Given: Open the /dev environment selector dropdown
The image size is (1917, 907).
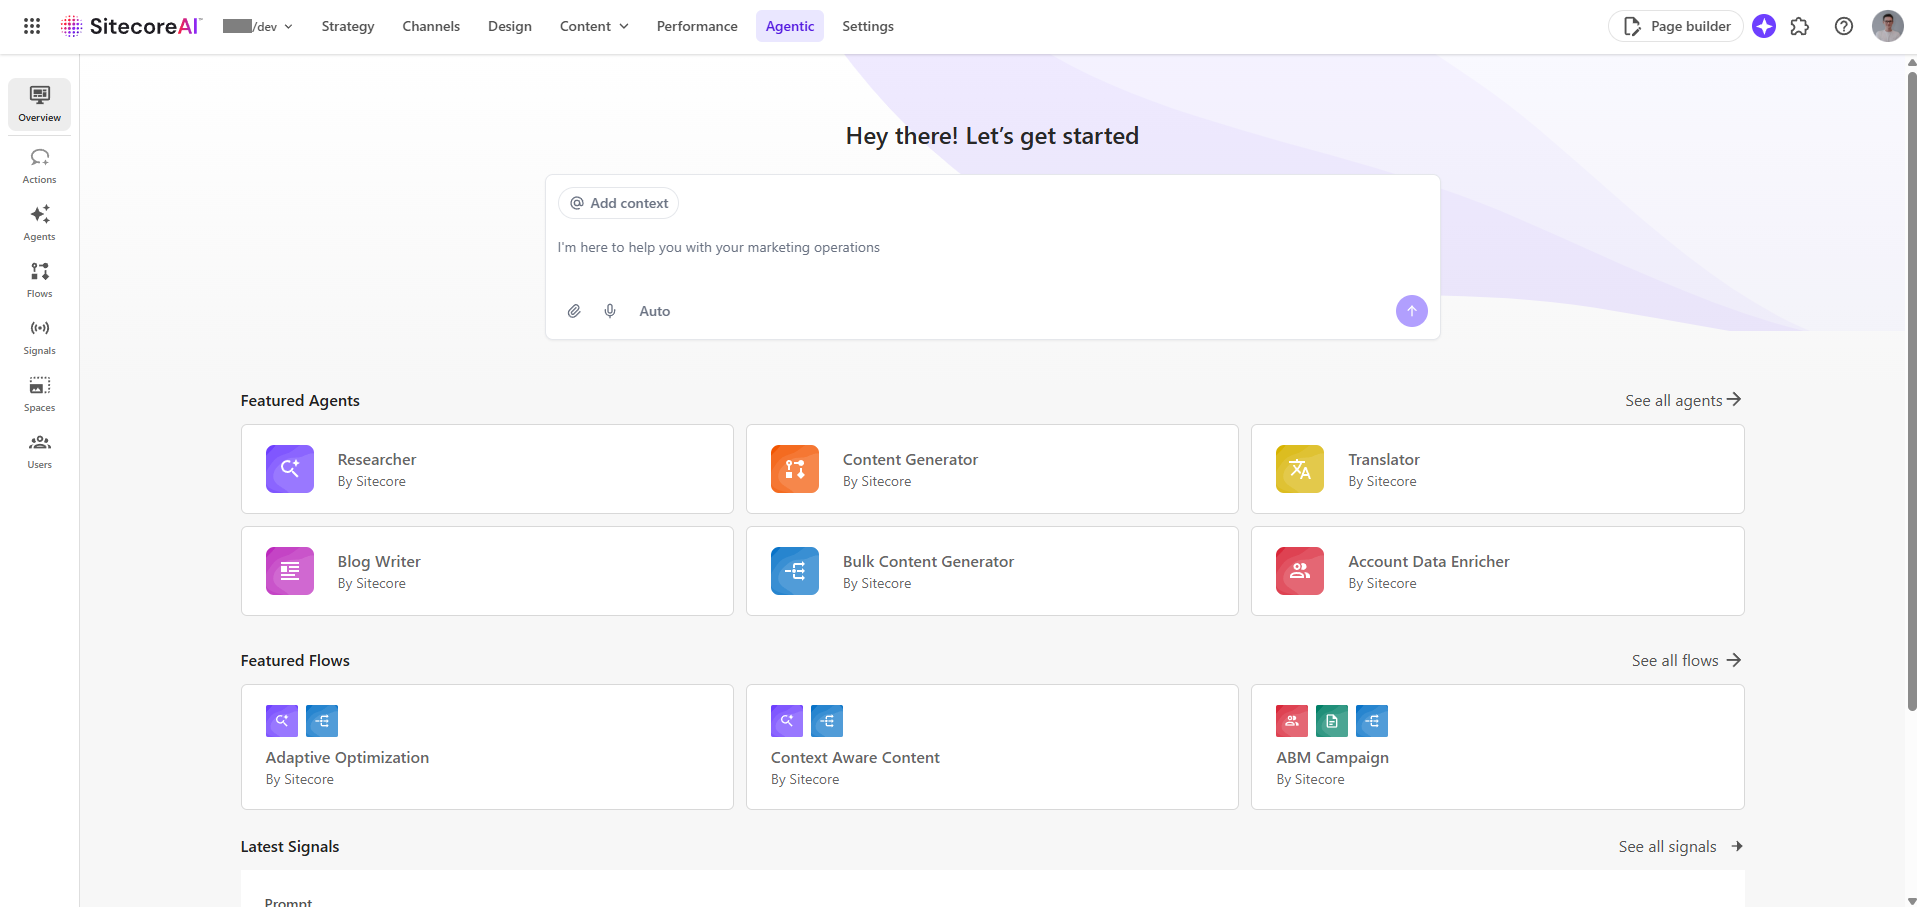Looking at the screenshot, I should [x=257, y=27].
